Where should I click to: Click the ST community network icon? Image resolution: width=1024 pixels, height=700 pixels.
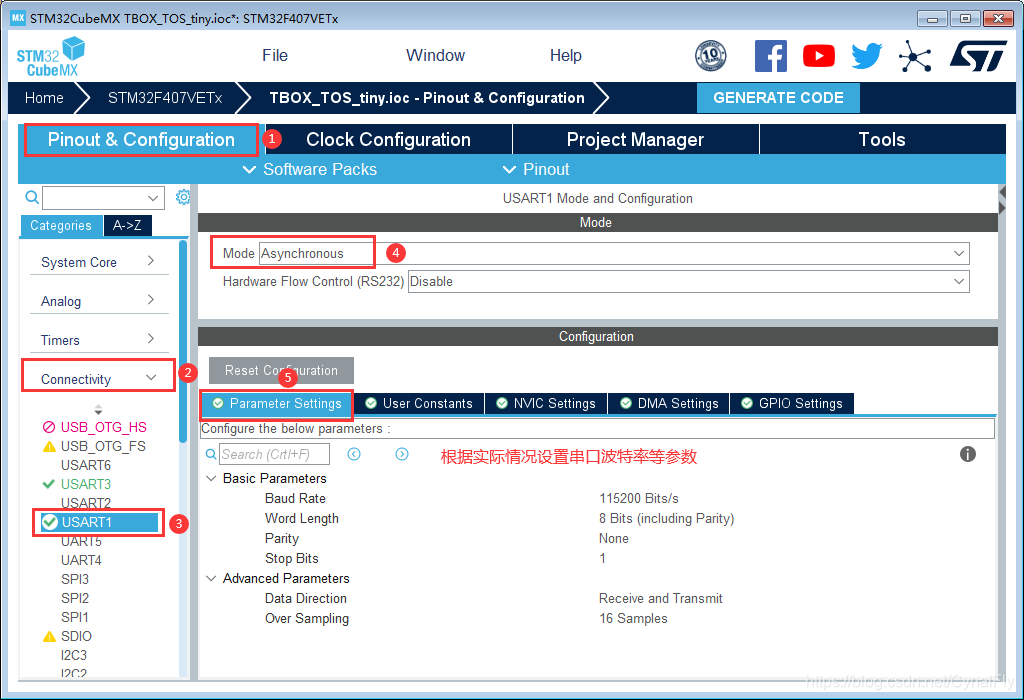915,56
